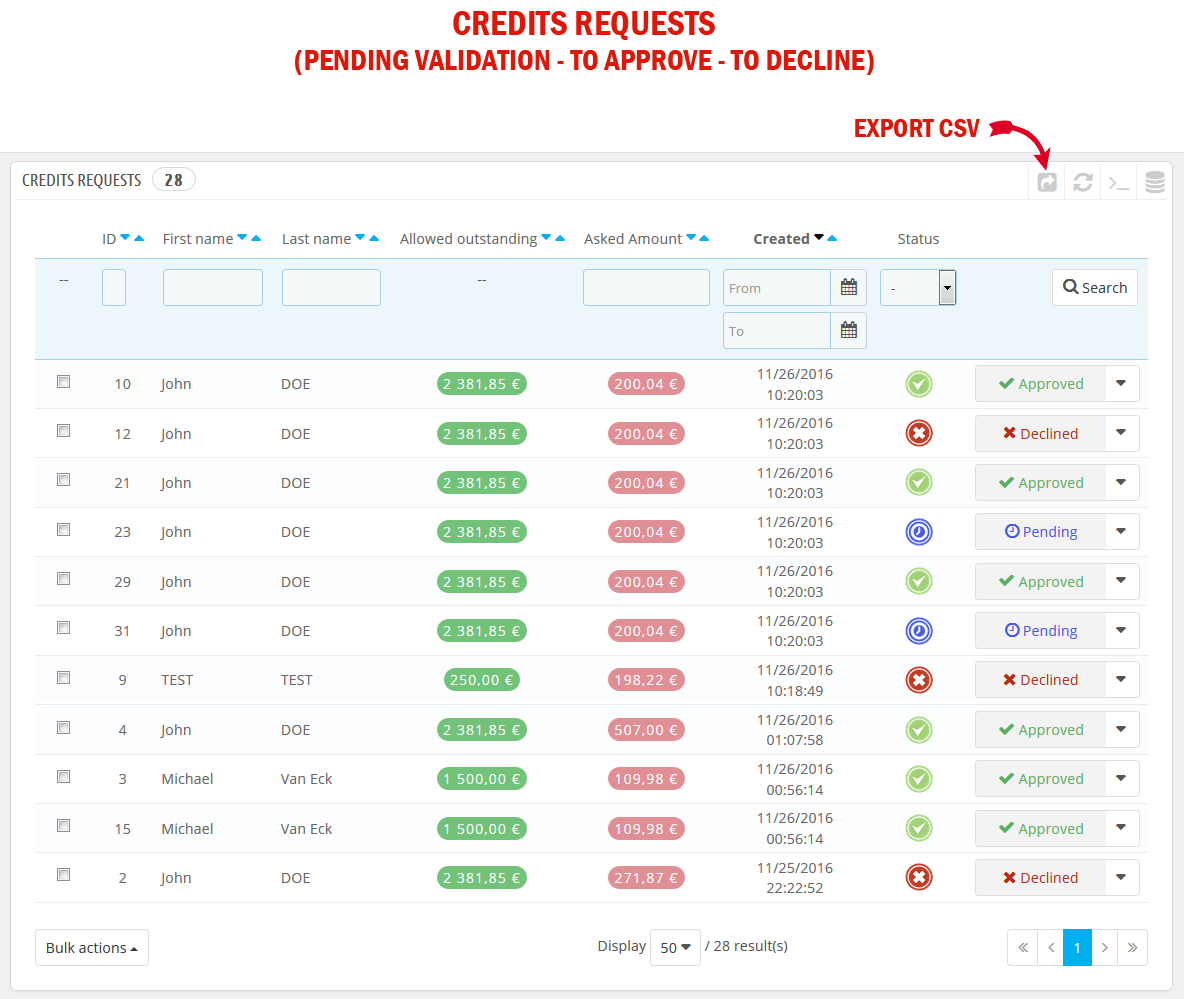Sort by the Created column header

781,239
